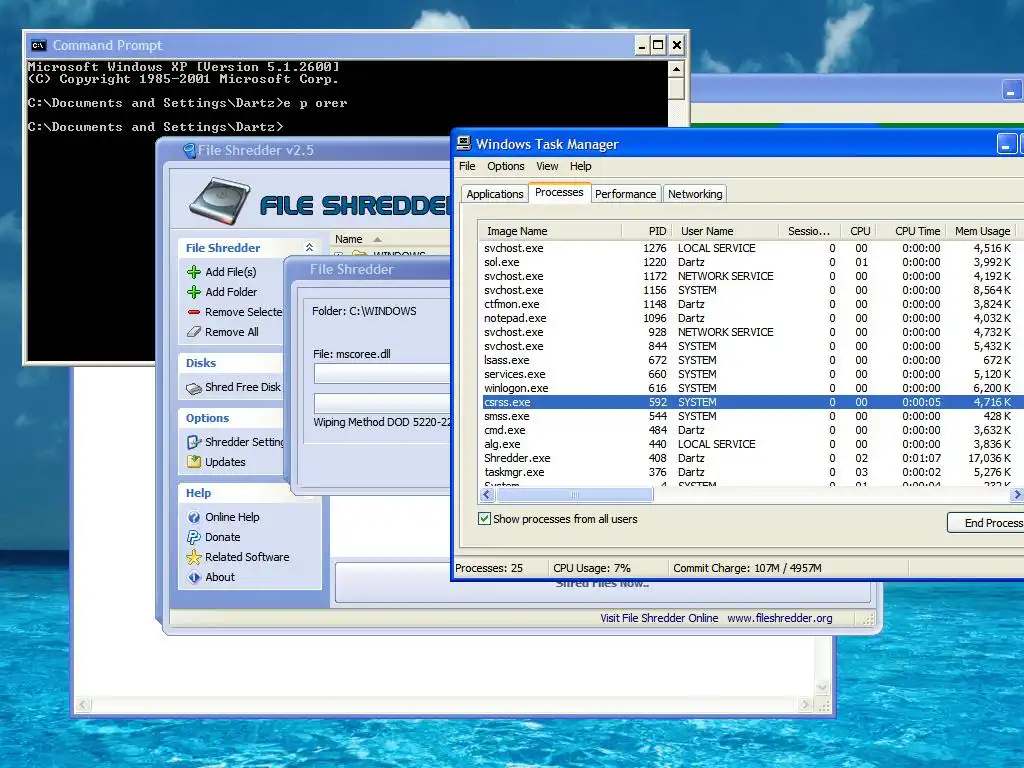
Task: Click the Add File(s) green plus icon
Action: click(193, 272)
